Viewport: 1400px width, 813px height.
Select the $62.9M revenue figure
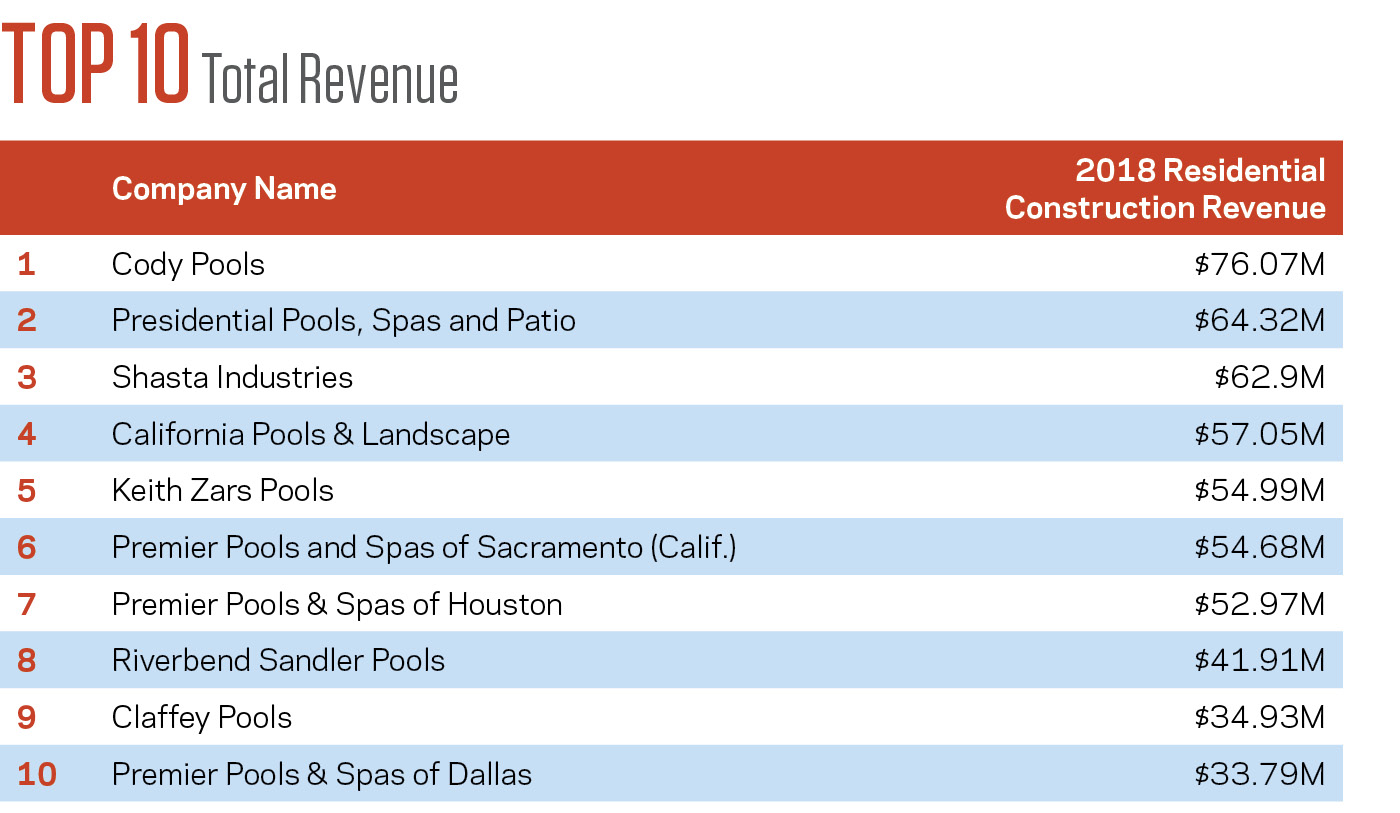(x=1269, y=378)
